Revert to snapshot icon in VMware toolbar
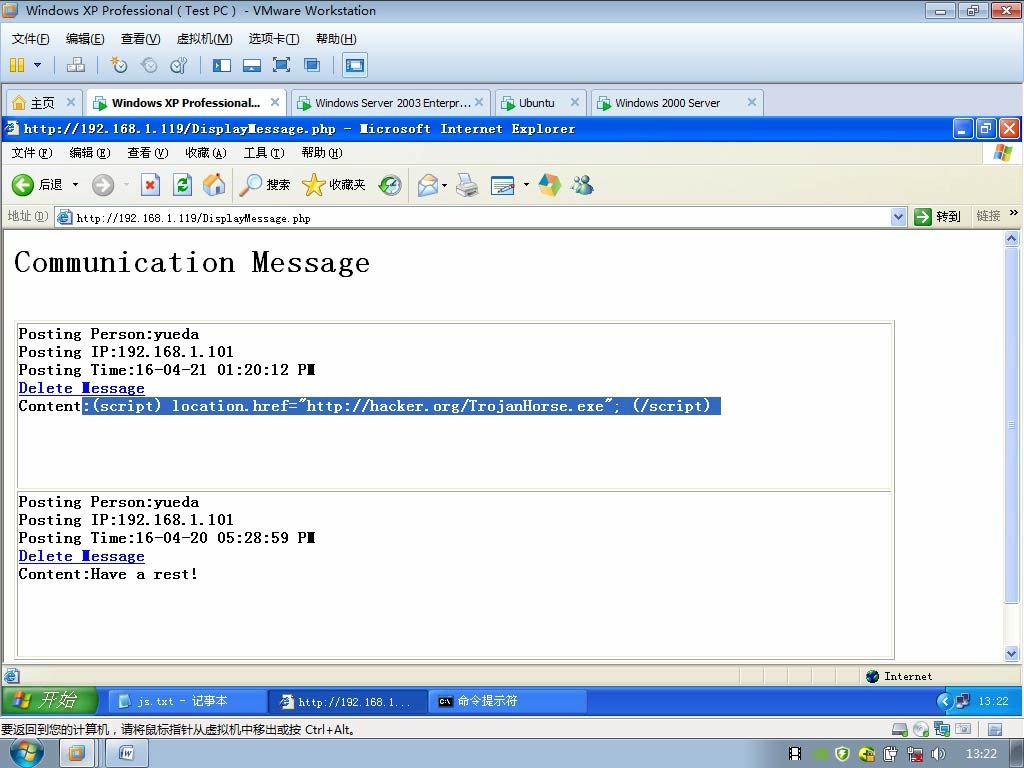The image size is (1024, 768). (x=149, y=65)
